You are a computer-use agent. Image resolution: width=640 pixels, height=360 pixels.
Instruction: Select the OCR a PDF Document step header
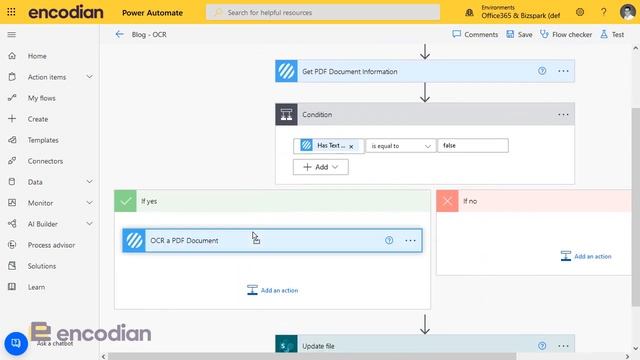272,240
